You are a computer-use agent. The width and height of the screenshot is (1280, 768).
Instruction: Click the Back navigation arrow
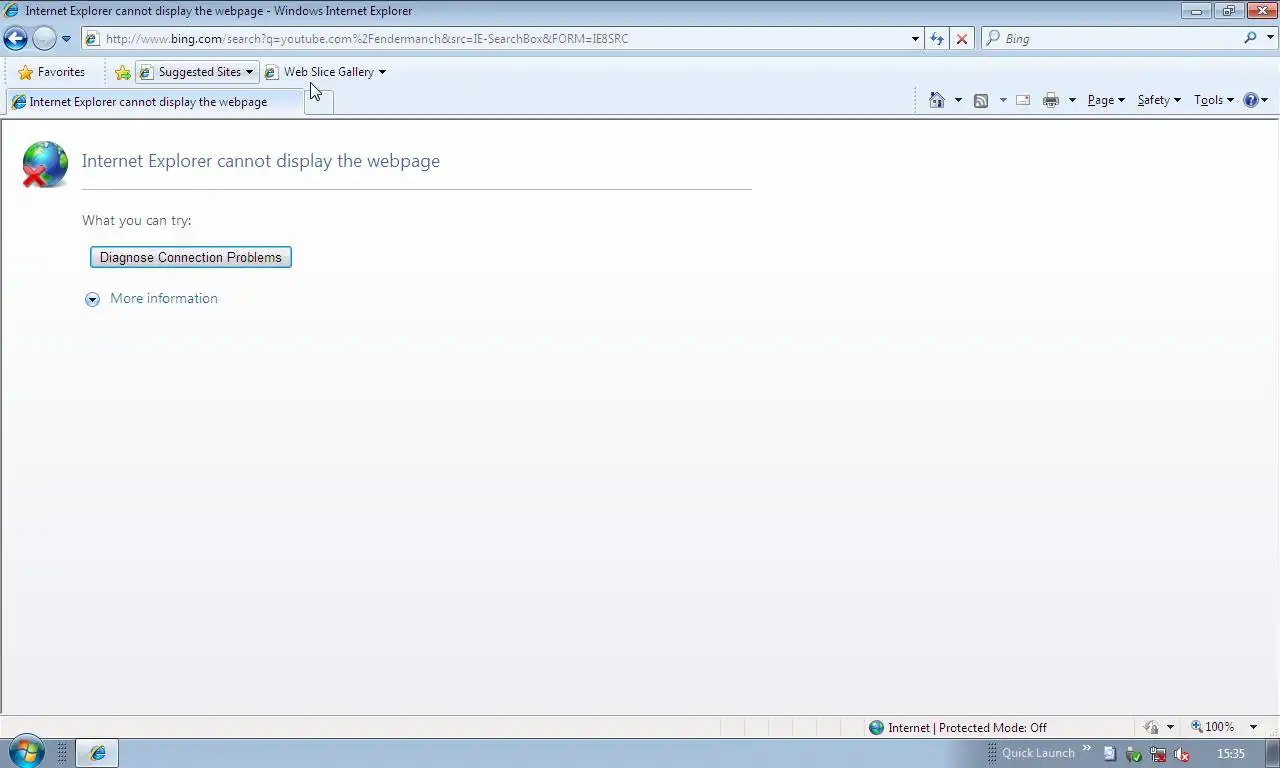(x=15, y=39)
